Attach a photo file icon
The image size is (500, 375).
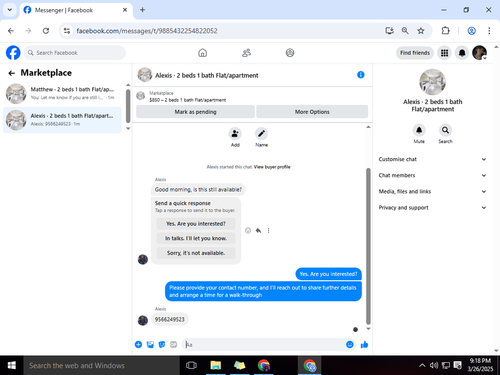(x=150, y=344)
